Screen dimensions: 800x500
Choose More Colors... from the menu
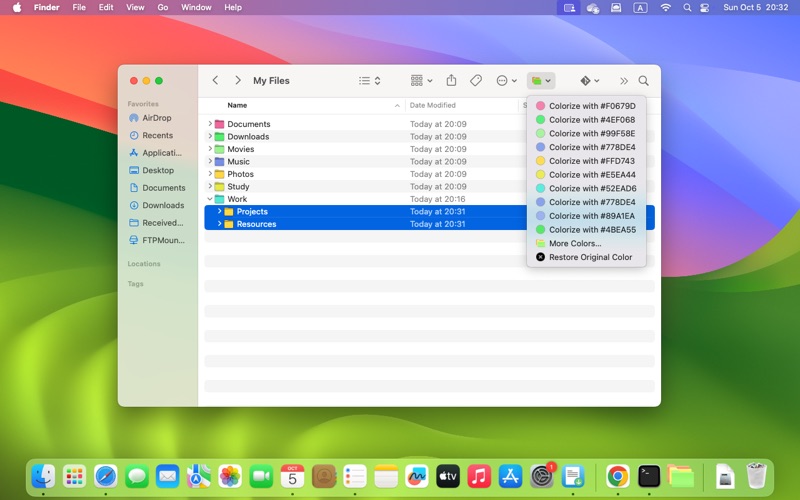click(x=575, y=243)
